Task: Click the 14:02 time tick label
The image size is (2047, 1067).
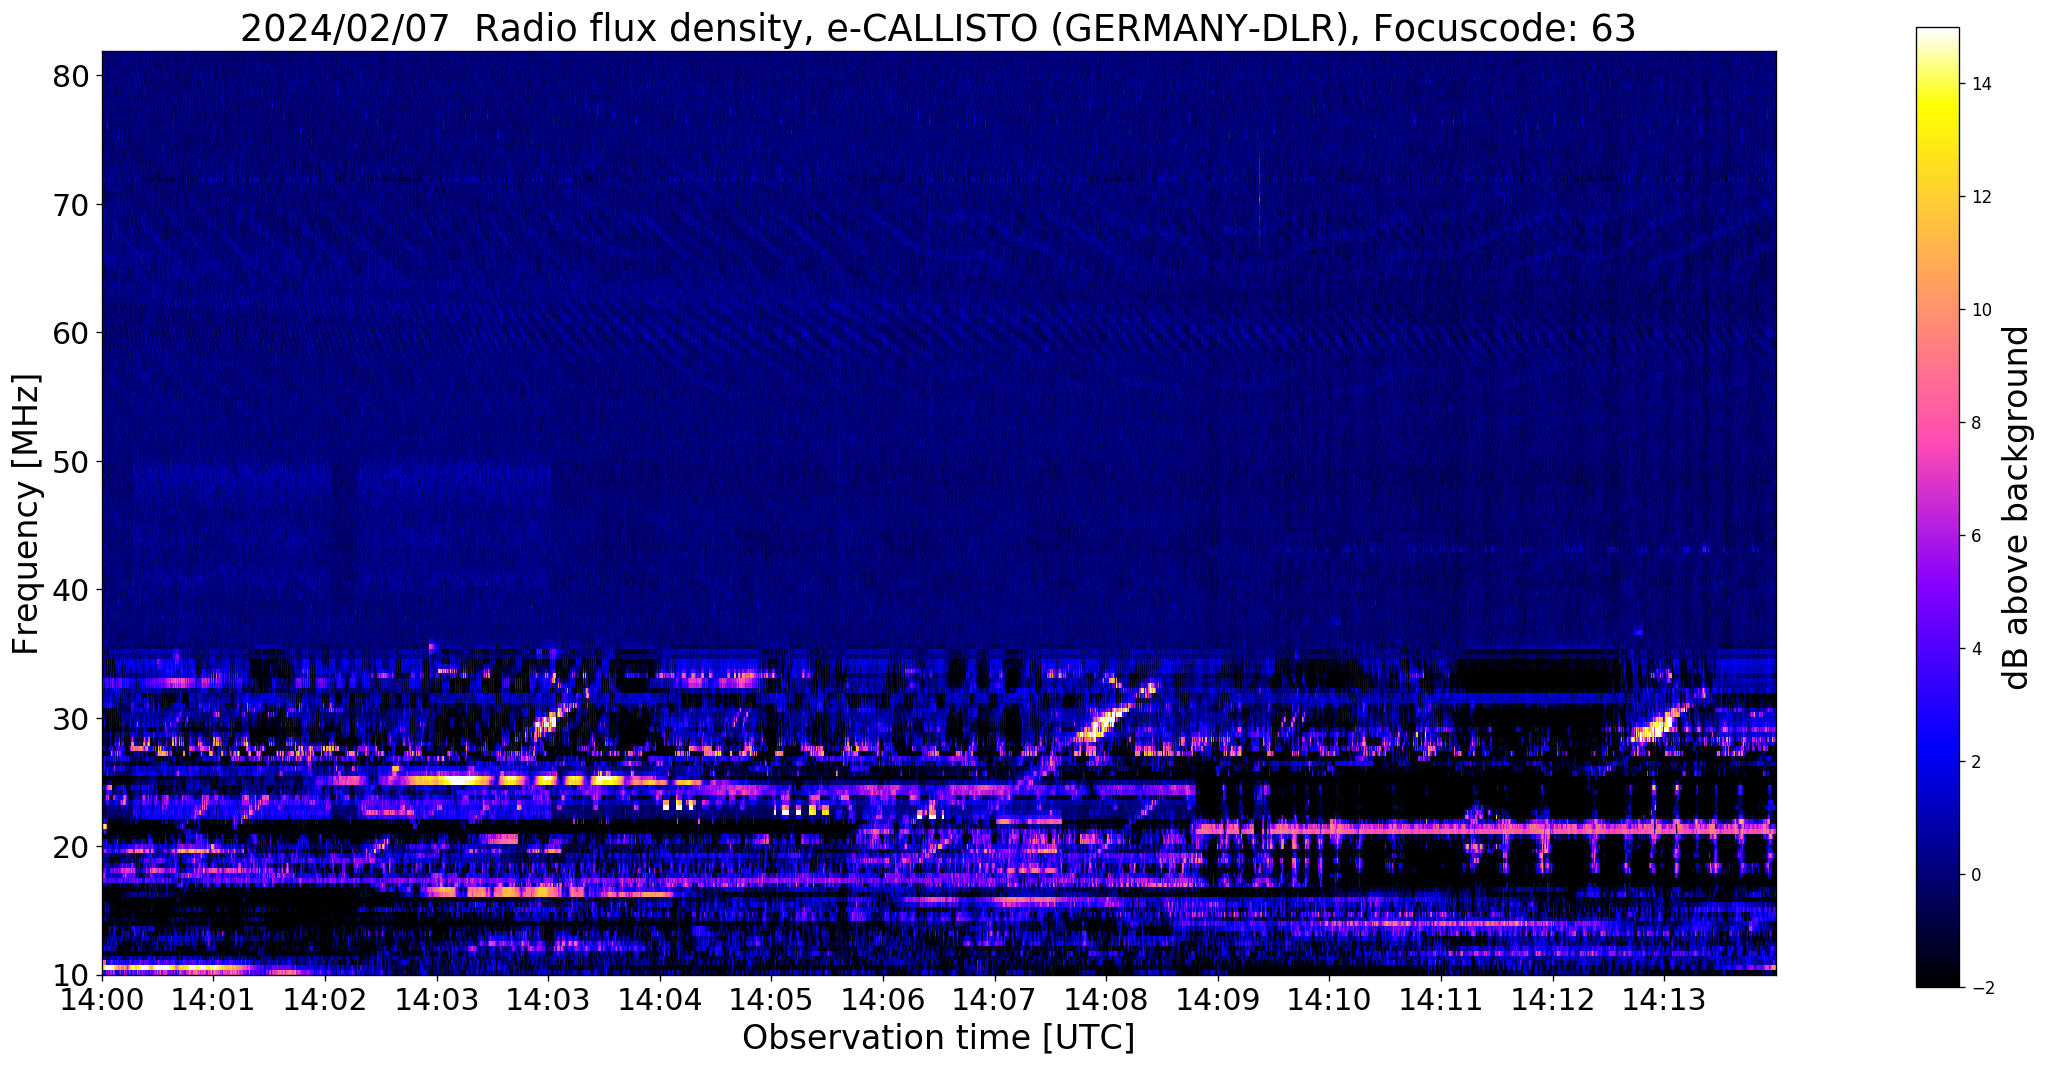Action: tap(325, 1000)
